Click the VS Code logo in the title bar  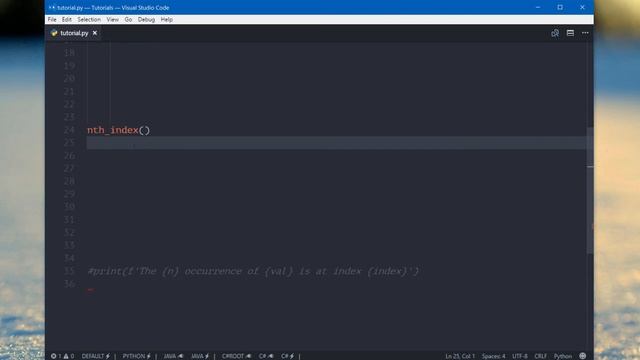(x=52, y=7)
